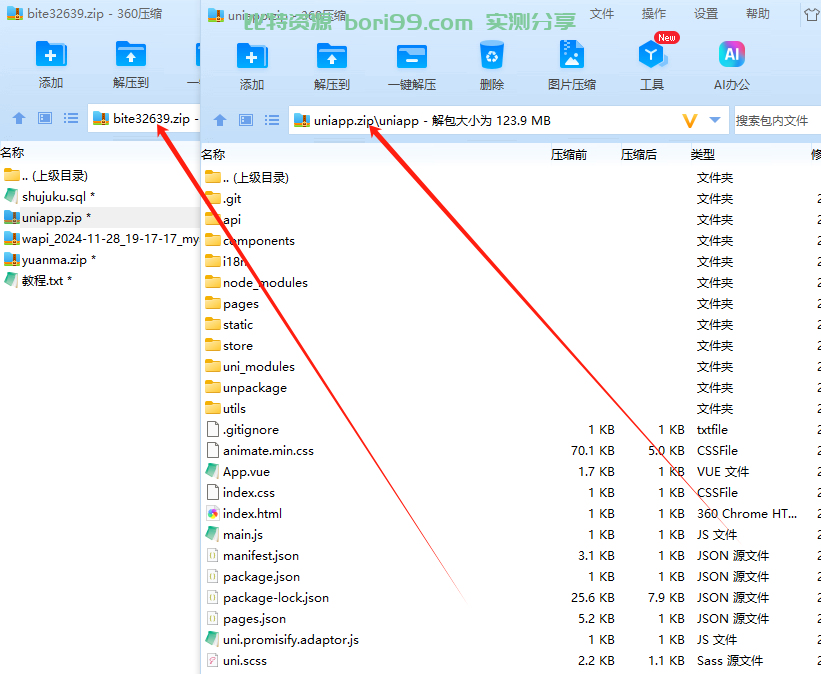This screenshot has height=674, width=821.
Task: Open the 操作 menu
Action: 653,14
